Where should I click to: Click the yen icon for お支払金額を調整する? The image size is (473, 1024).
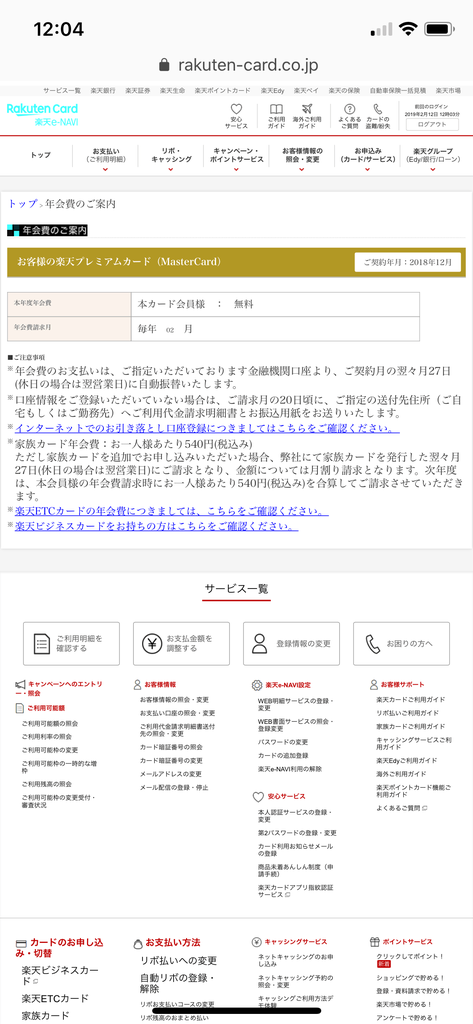coord(152,643)
